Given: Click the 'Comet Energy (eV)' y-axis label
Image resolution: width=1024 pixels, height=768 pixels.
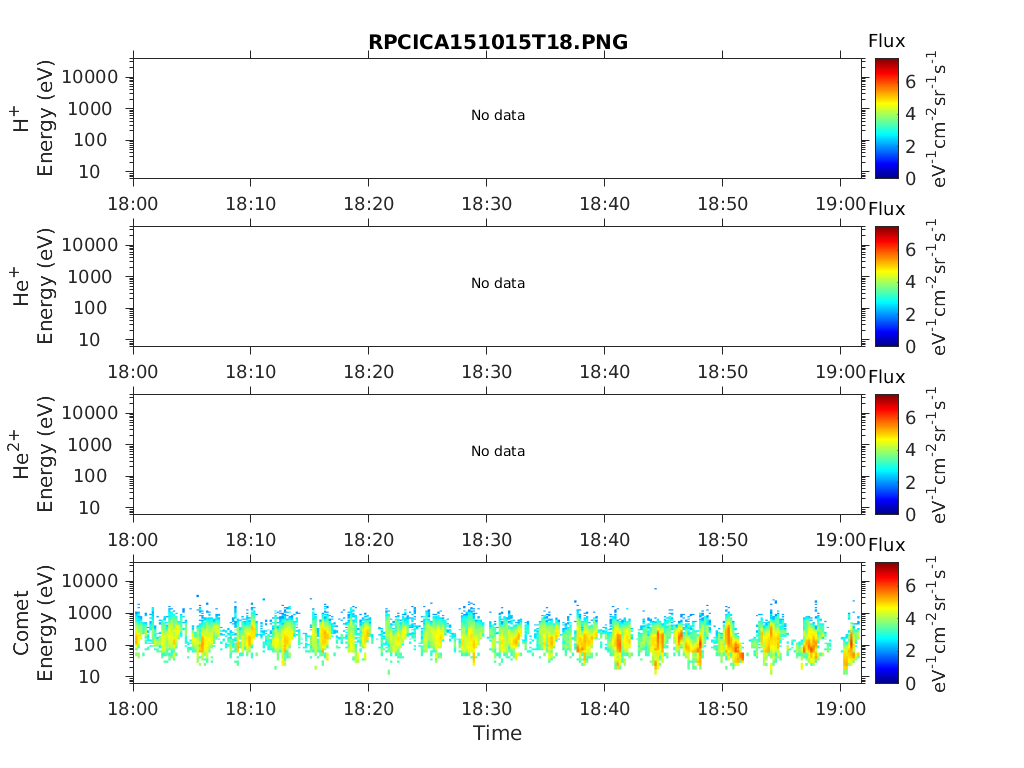Looking at the screenshot, I should pyautogui.click(x=33, y=623).
